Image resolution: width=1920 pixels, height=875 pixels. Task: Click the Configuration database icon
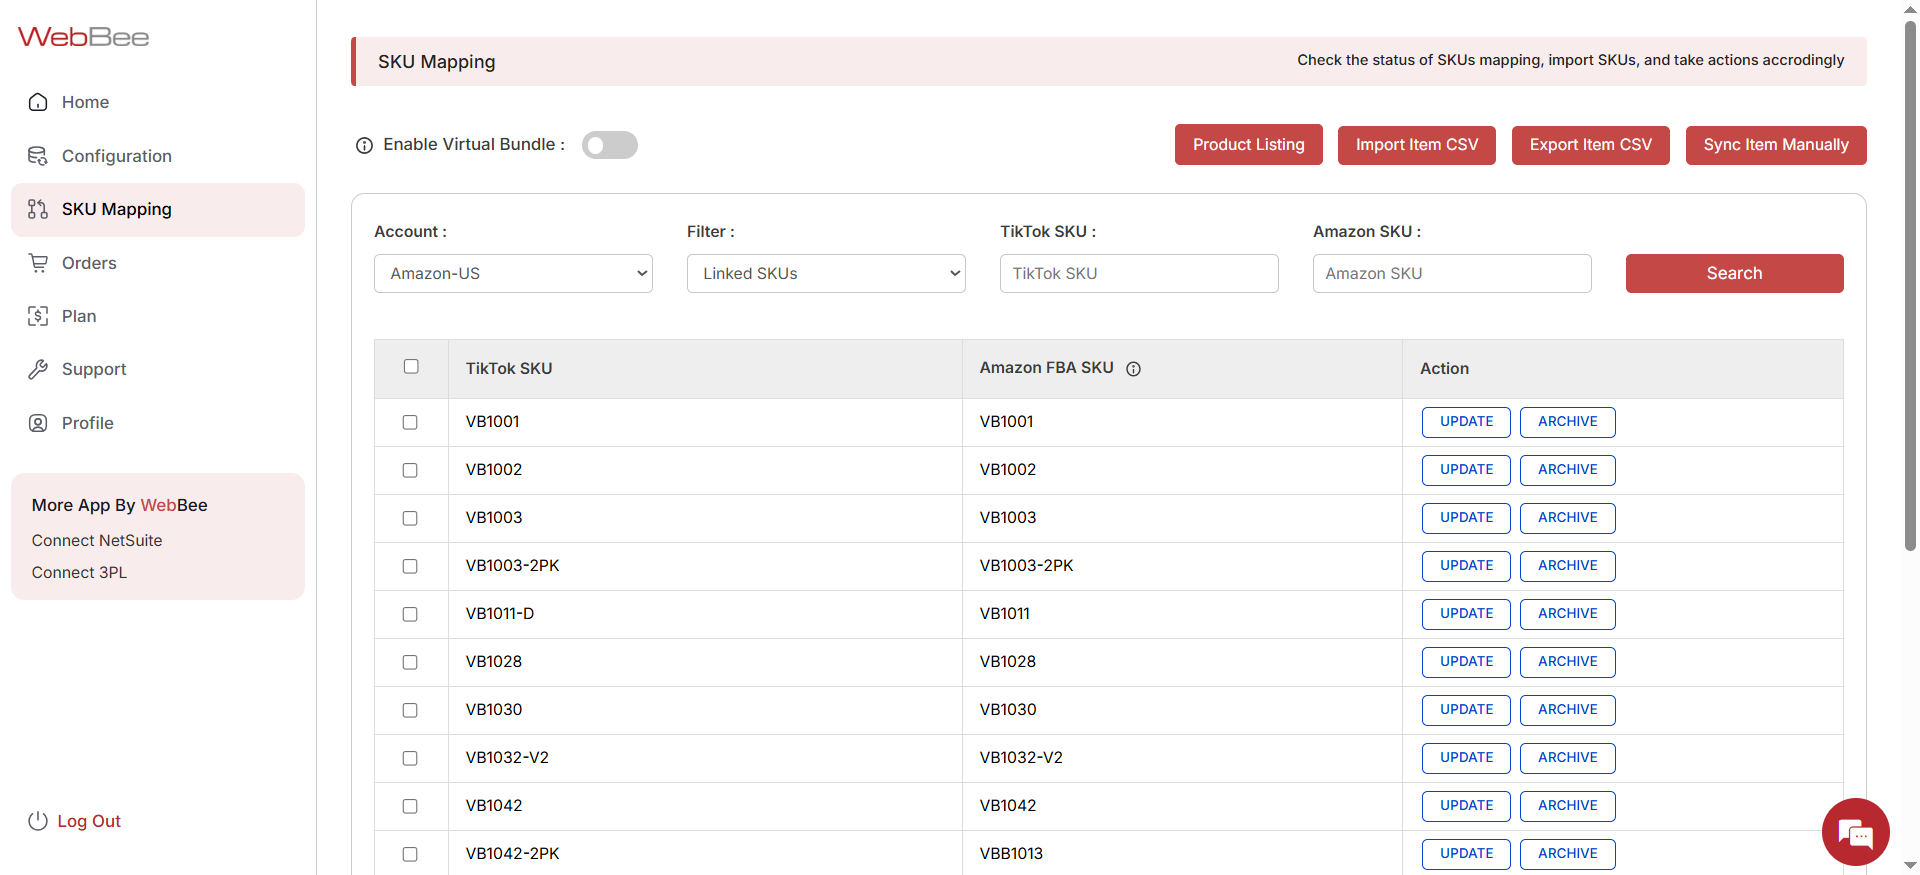[x=38, y=156]
